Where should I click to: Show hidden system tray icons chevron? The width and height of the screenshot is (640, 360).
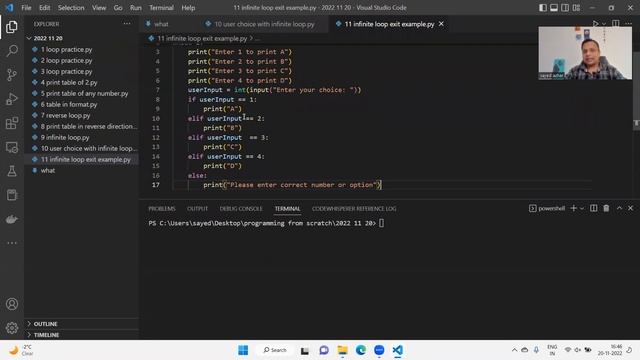point(514,350)
